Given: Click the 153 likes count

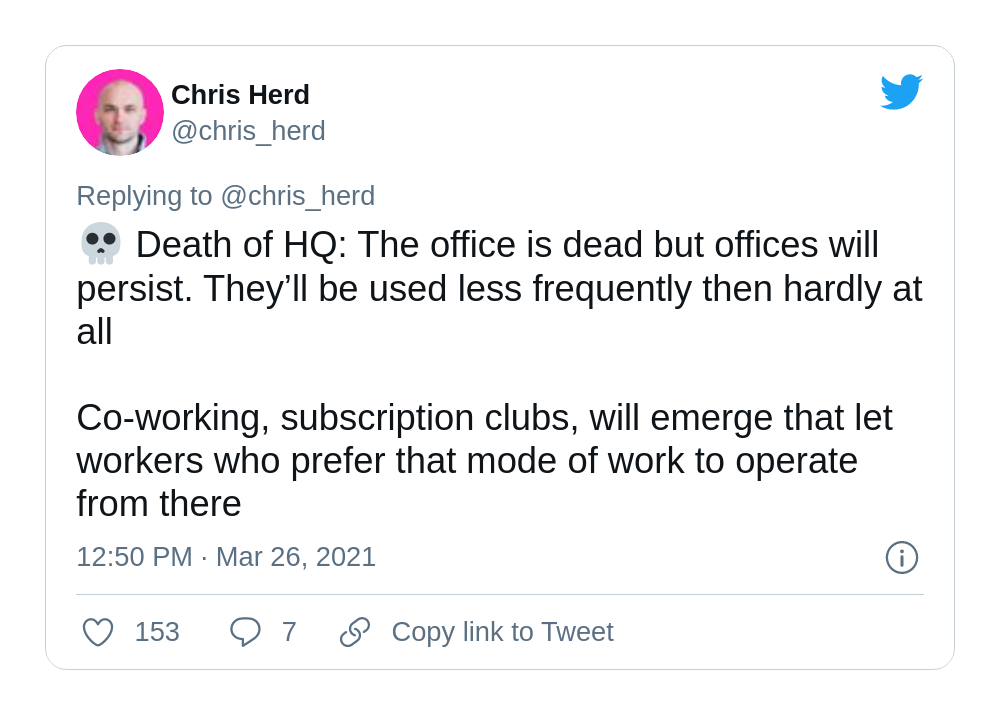Looking at the screenshot, I should 157,632.
